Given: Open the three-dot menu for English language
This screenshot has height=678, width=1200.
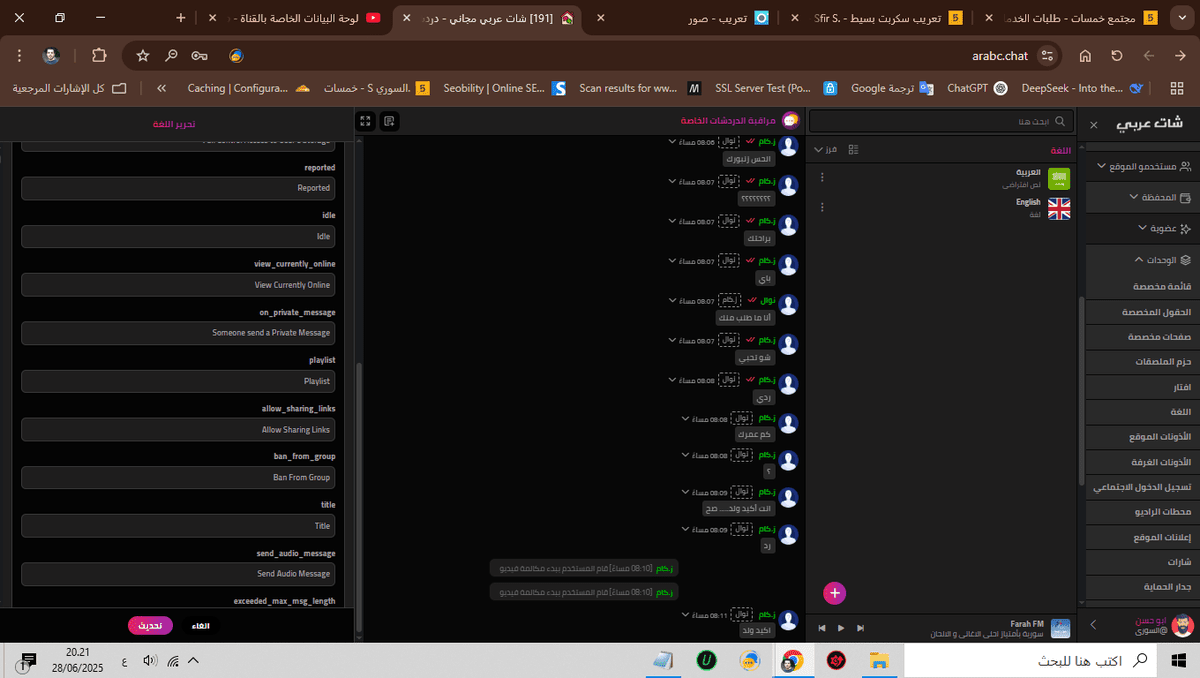Looking at the screenshot, I should 822,207.
